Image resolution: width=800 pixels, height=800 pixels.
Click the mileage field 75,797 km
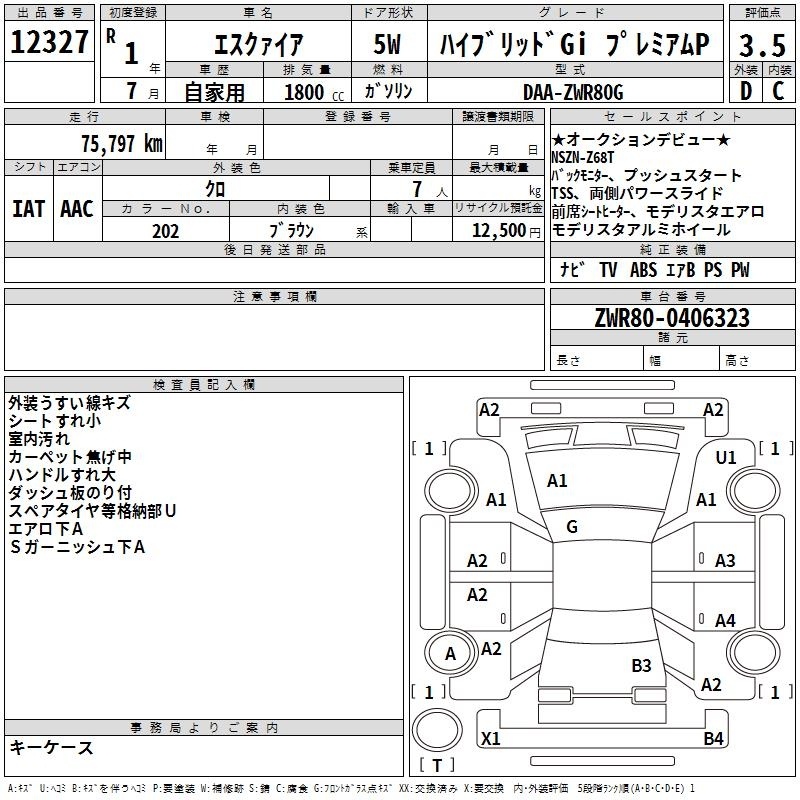coord(122,144)
